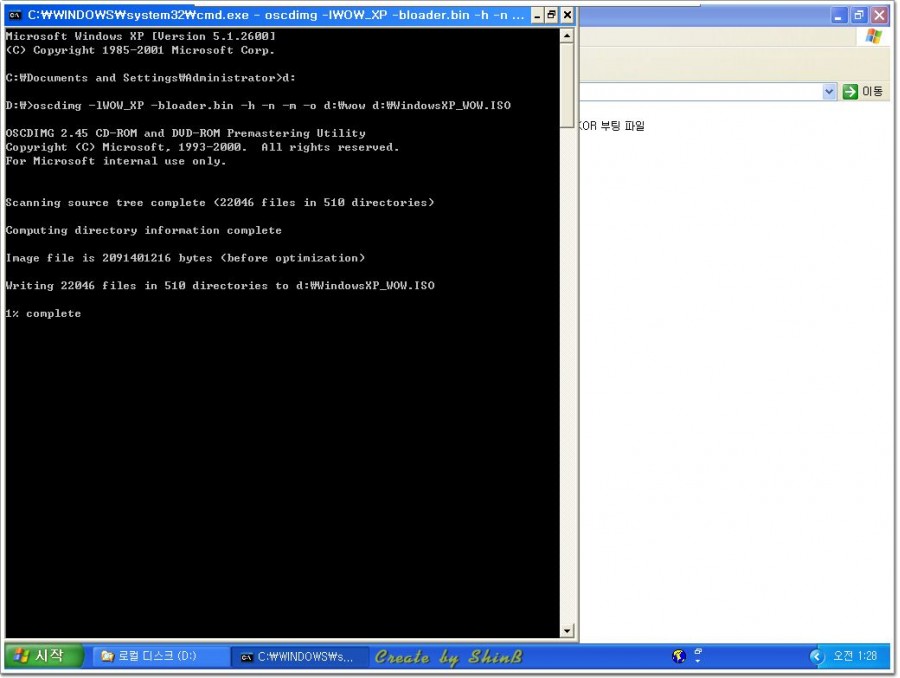Close the Explorer window behind

(x=879, y=16)
